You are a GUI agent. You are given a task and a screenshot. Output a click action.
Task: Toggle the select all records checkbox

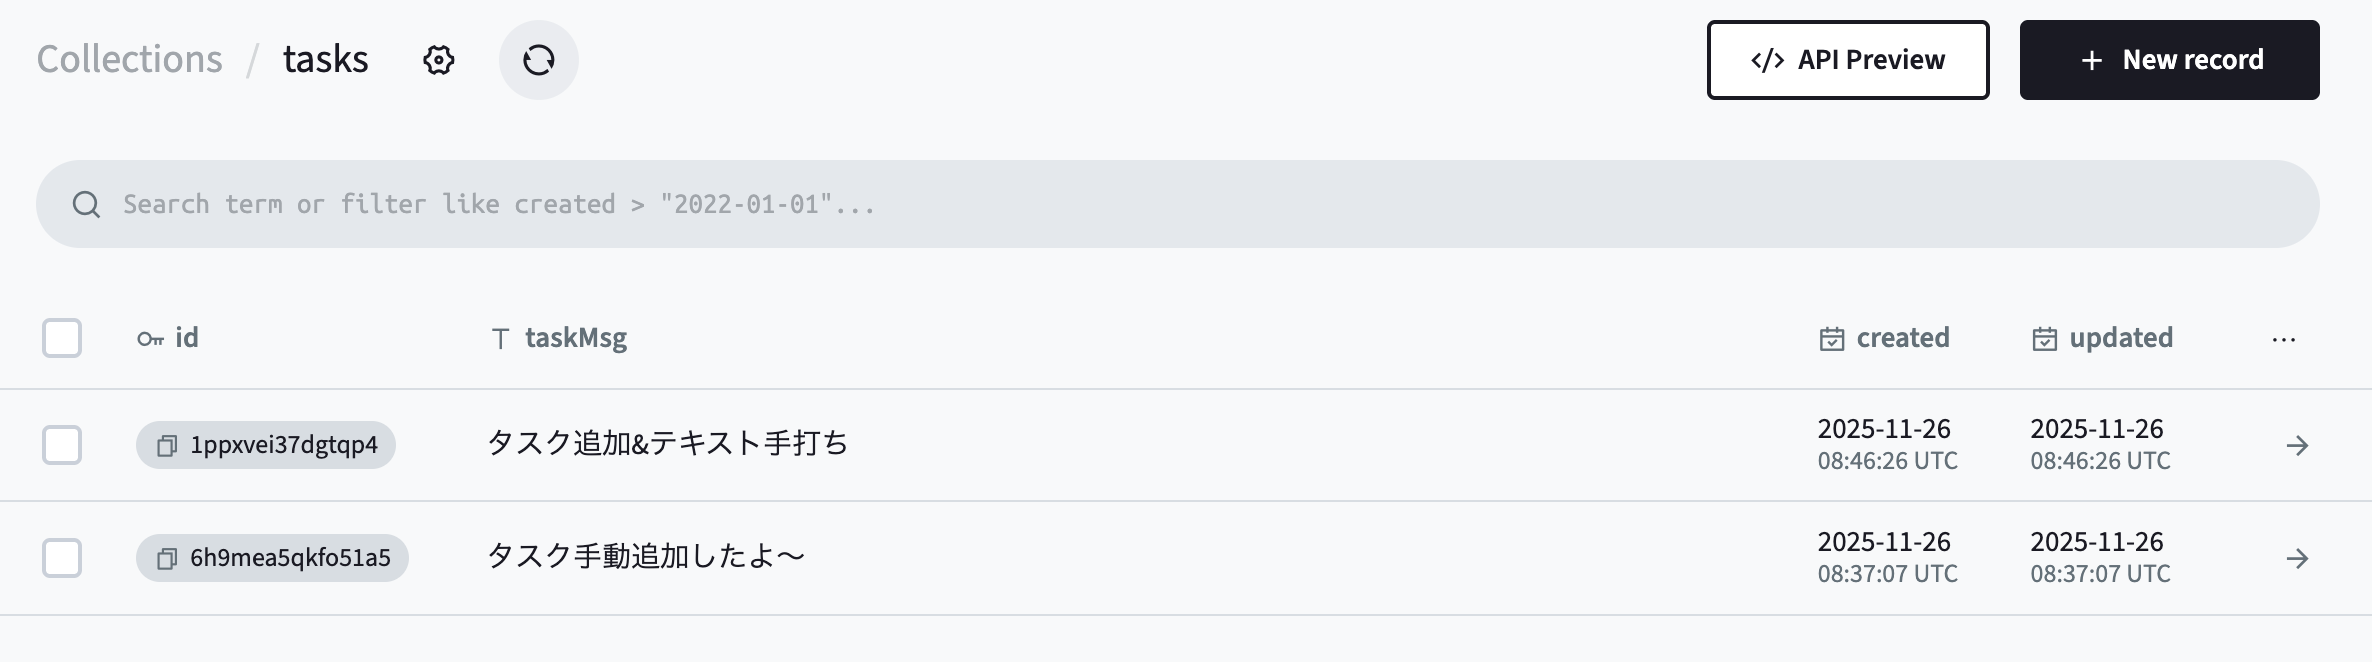point(62,338)
